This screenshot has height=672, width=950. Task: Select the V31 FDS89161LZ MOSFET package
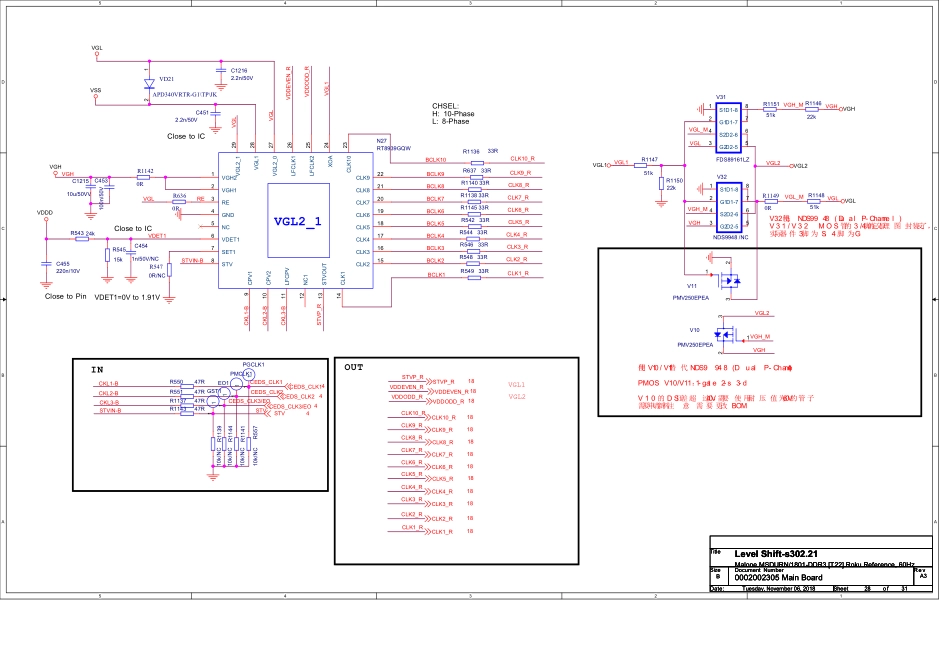728,128
